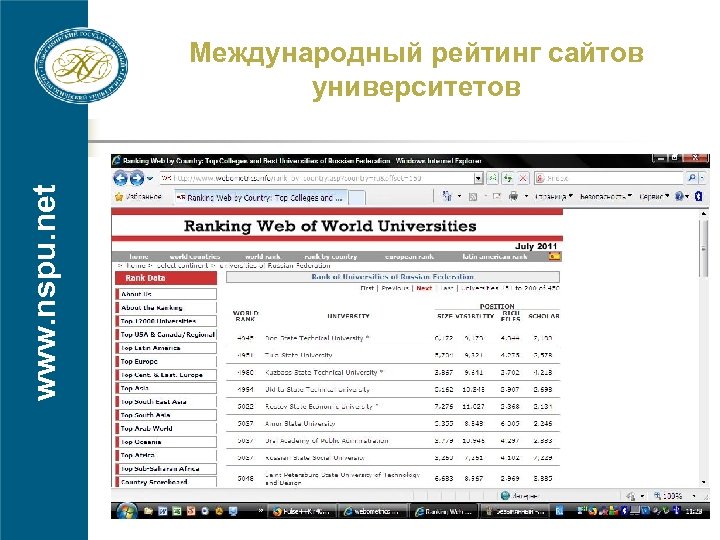Click 'rank by country' in the nav bar
The width and height of the screenshot is (720, 540).
tap(331, 257)
